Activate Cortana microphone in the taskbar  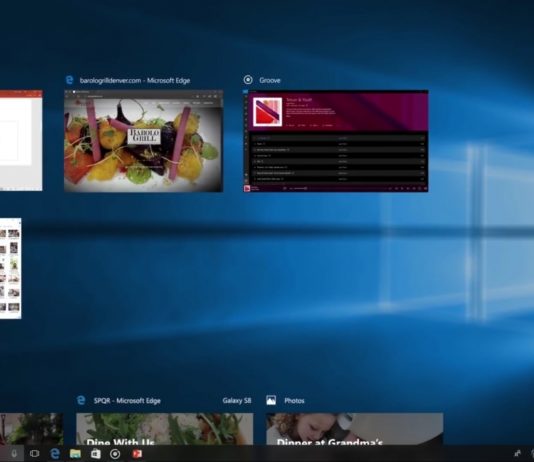14,454
